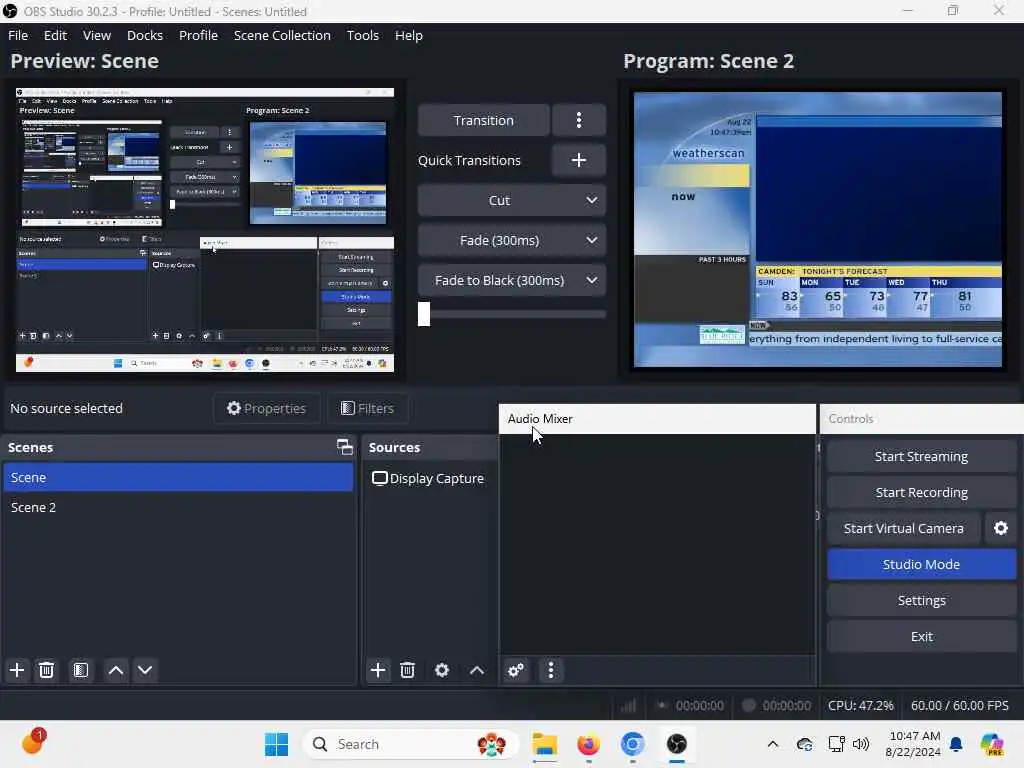The width and height of the screenshot is (1024, 768).
Task: Click Start Recording
Action: [921, 492]
